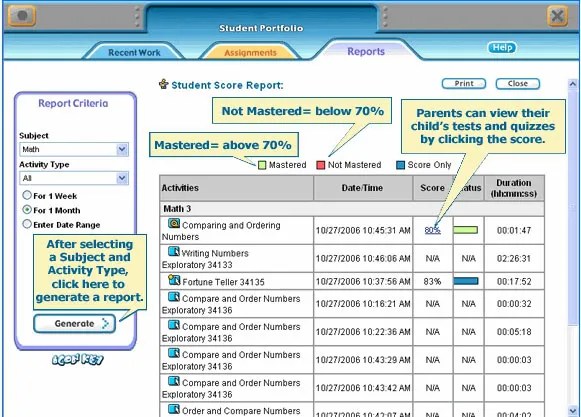Screen dimensions: 581x417
Task: Click the Print button
Action: [x=464, y=84]
